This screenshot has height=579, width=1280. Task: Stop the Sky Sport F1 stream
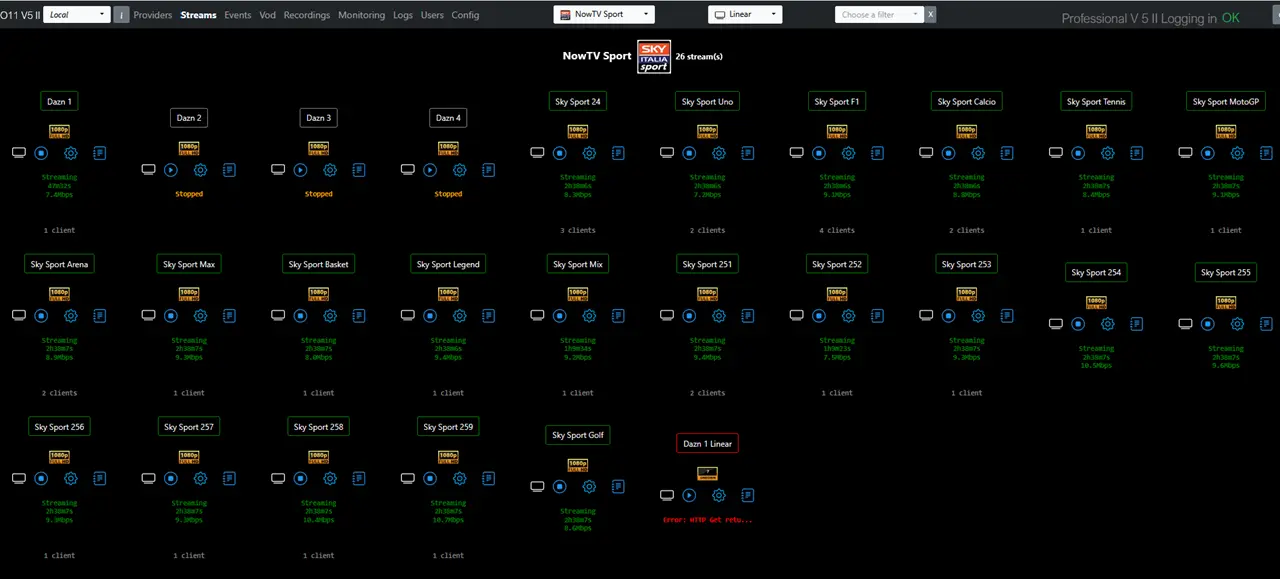tap(819, 153)
